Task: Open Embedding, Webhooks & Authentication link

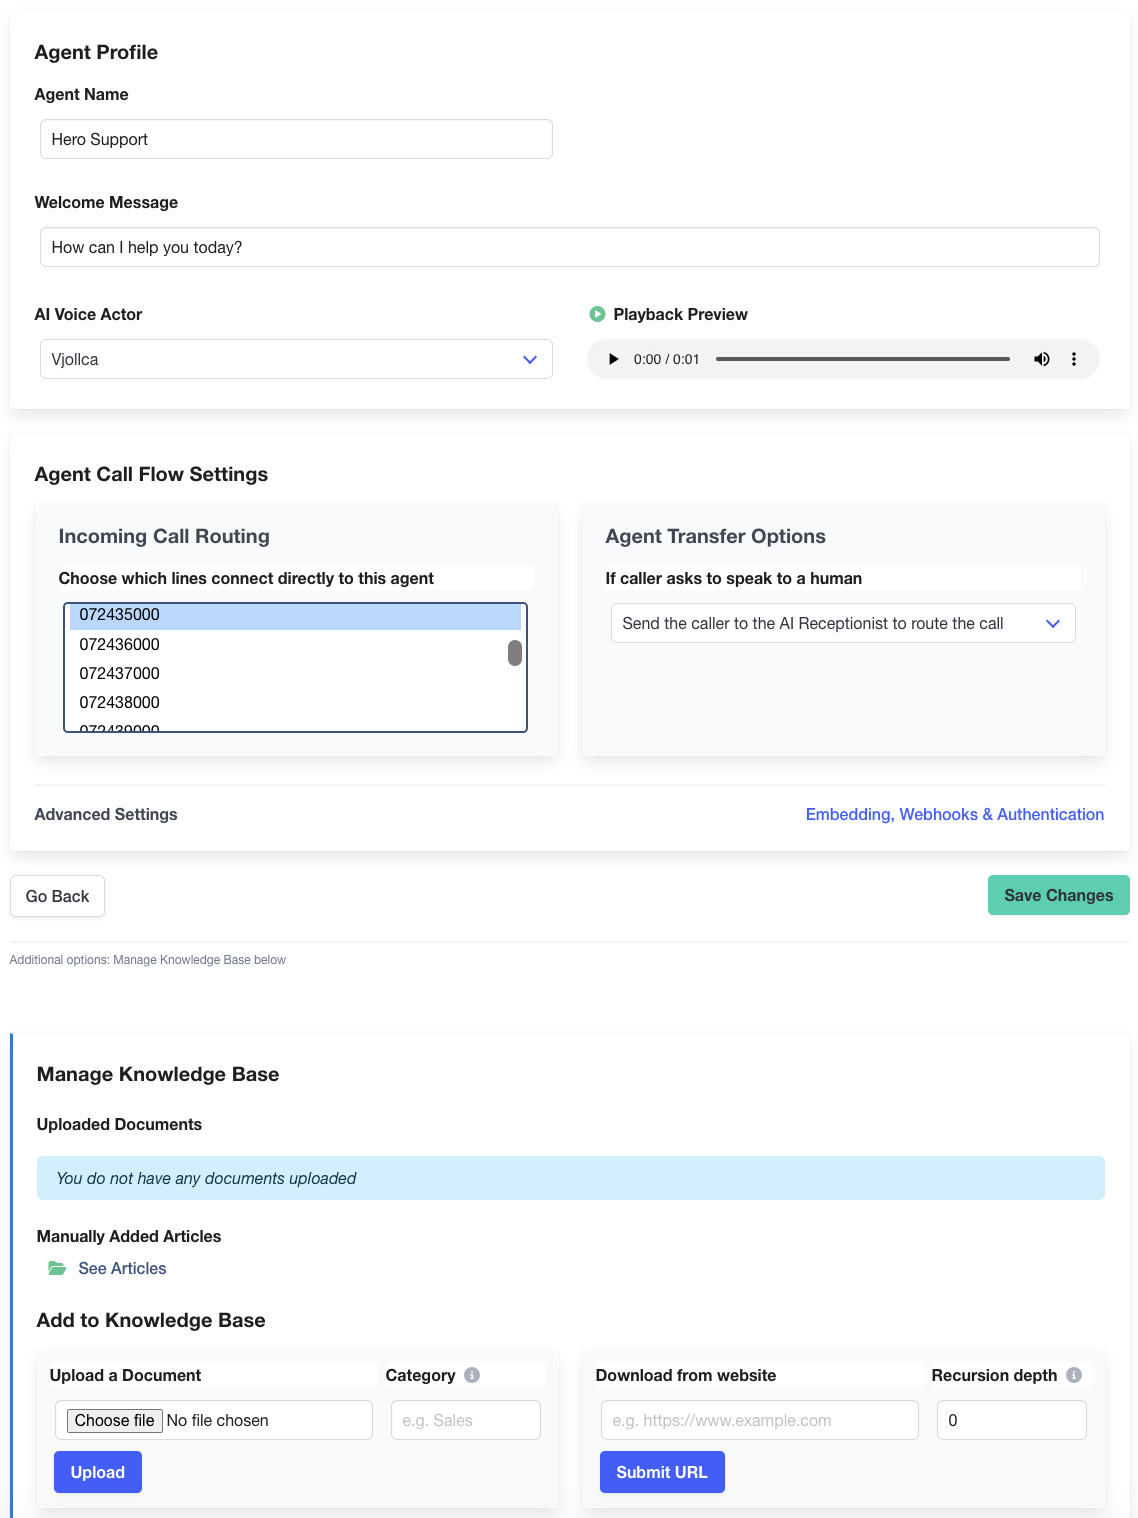Action: tap(954, 814)
